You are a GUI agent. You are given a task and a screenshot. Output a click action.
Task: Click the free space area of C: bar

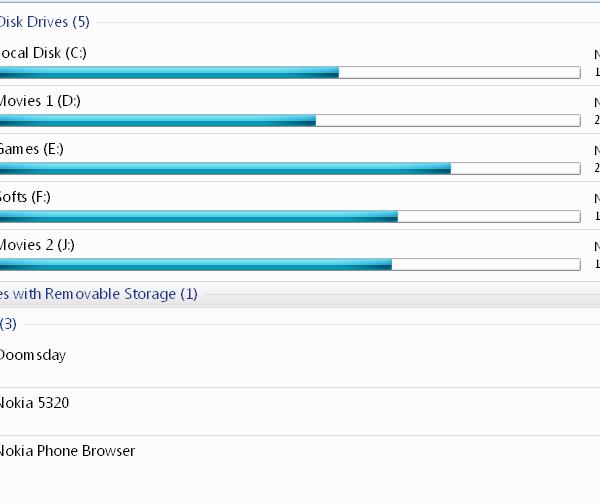click(x=459, y=72)
